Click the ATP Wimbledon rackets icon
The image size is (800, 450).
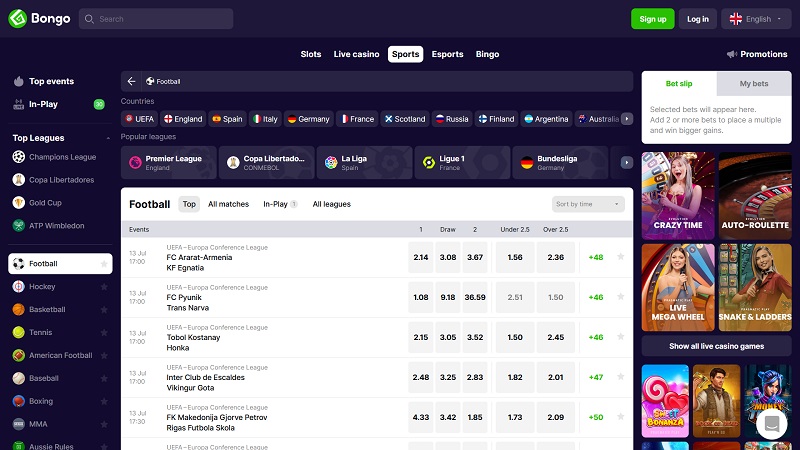[19, 226]
